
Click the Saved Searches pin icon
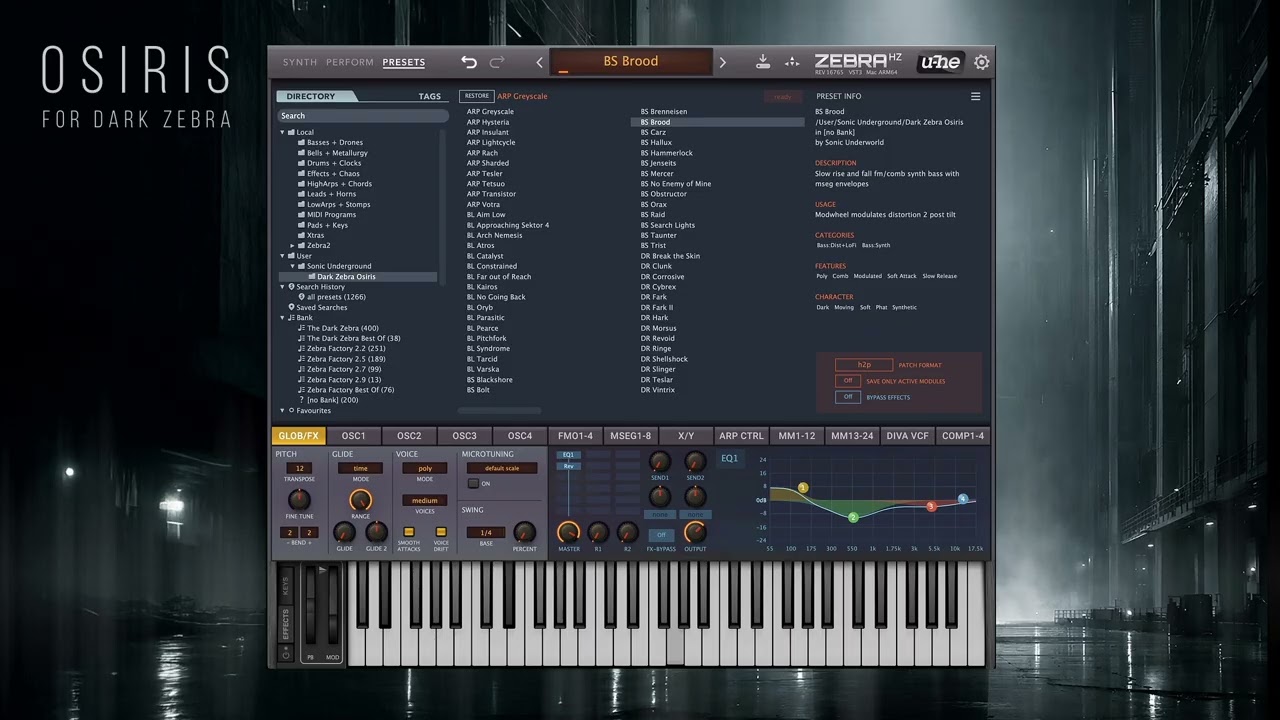pyautogui.click(x=291, y=307)
